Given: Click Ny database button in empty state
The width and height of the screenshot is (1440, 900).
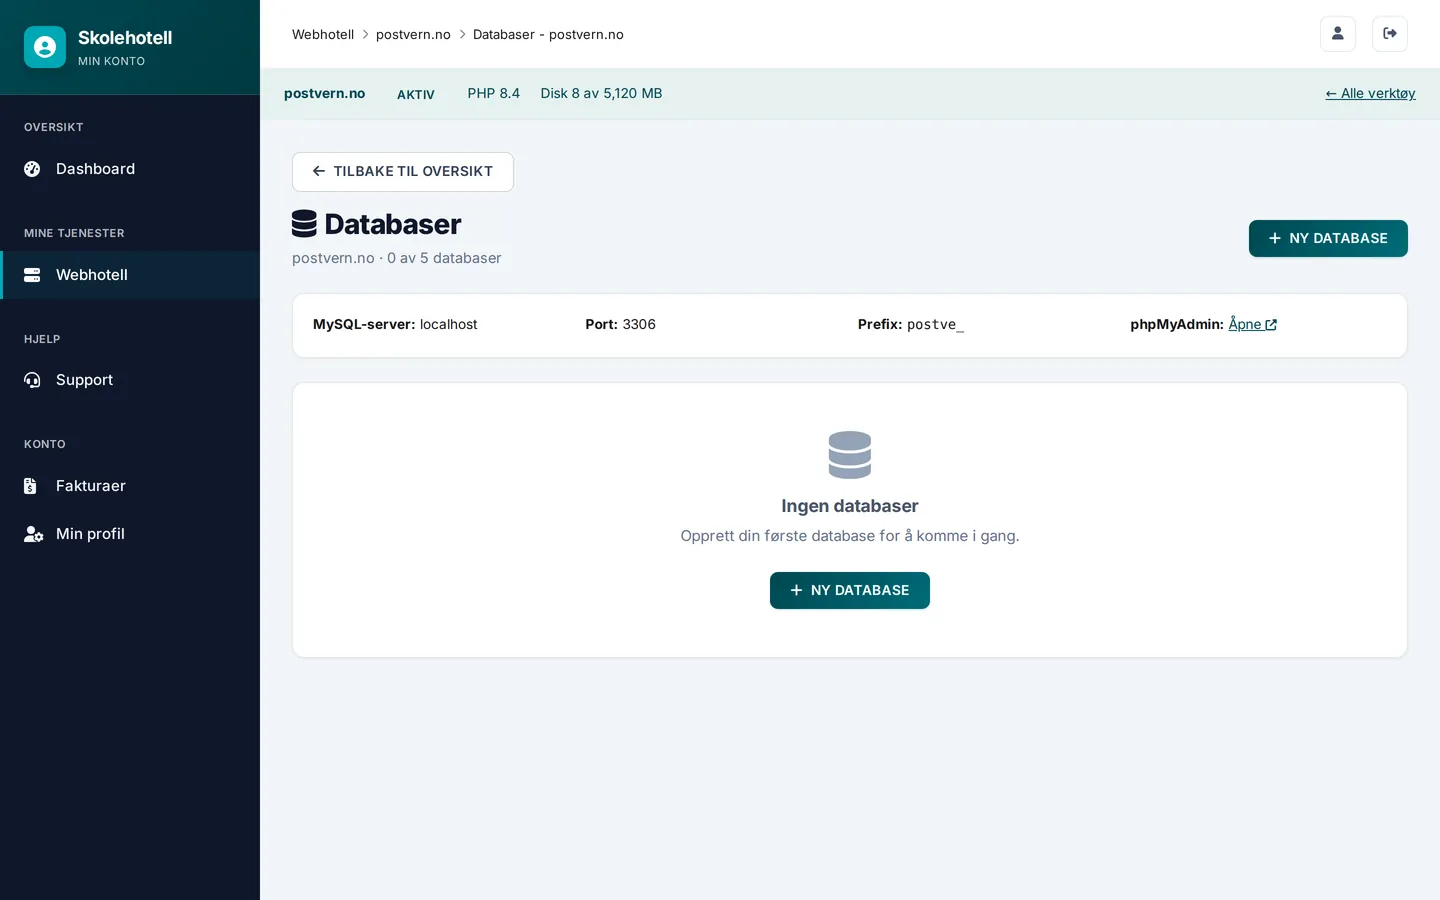Looking at the screenshot, I should click(x=850, y=590).
